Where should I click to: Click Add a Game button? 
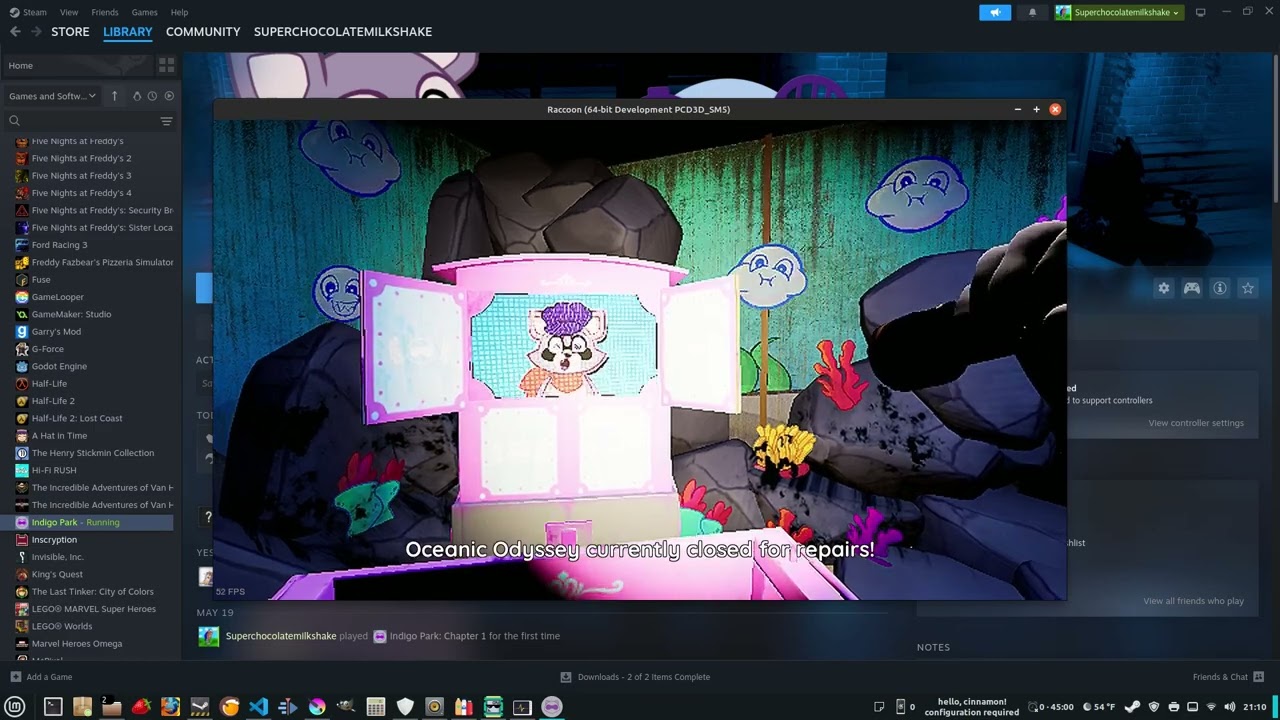point(41,677)
